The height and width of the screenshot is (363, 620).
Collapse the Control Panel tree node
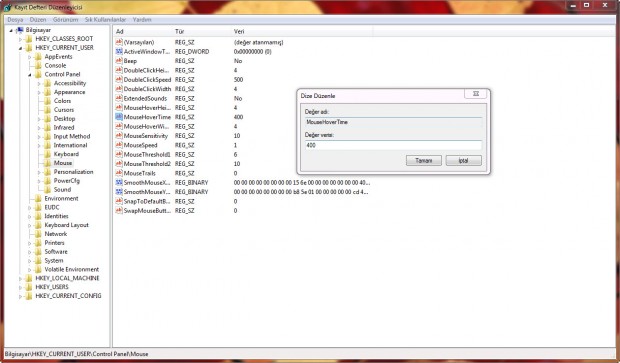point(30,75)
